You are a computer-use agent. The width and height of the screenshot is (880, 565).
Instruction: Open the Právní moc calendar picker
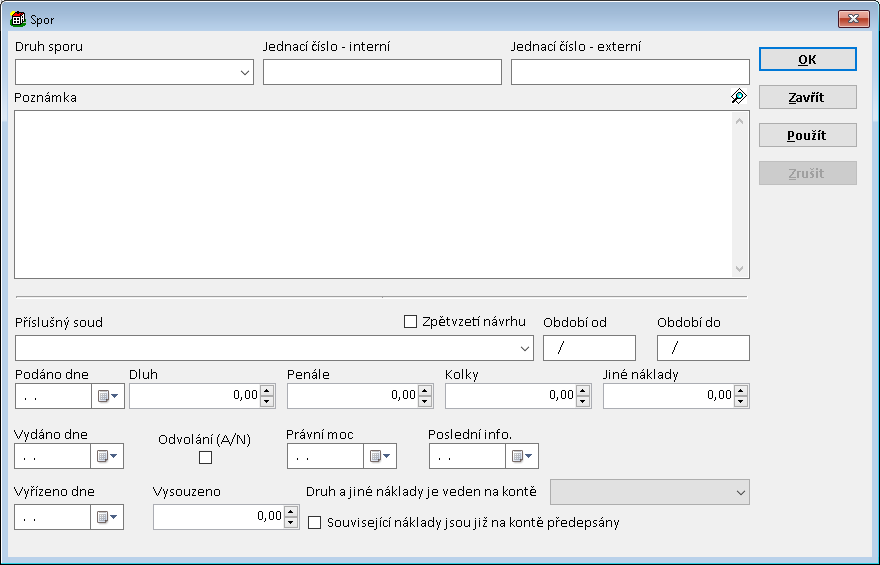380,457
